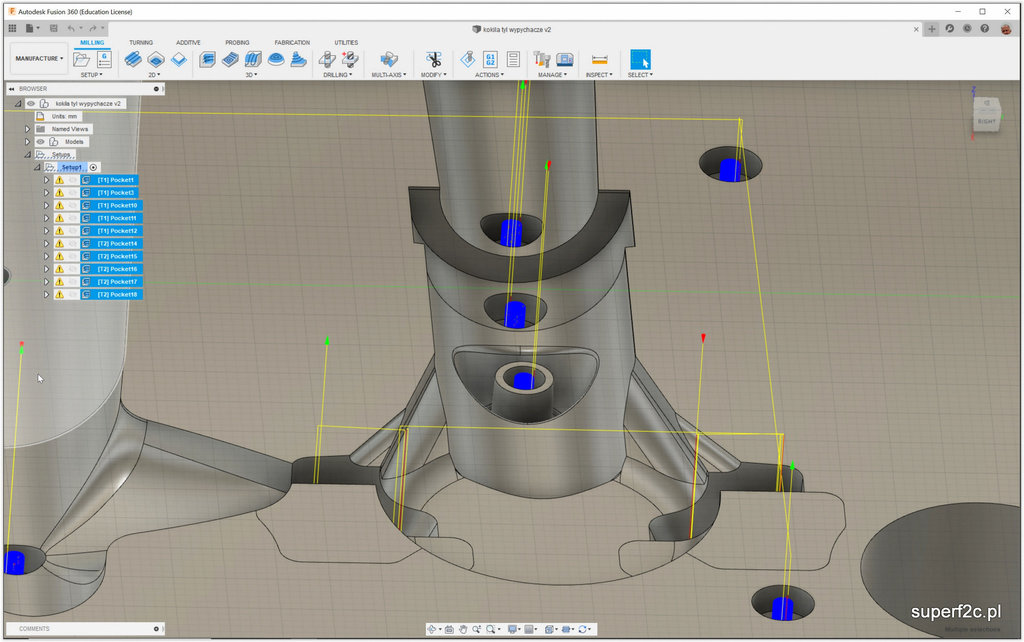Click the New Setup folder icon
Viewport: 1024px width, 642px height.
point(81,60)
